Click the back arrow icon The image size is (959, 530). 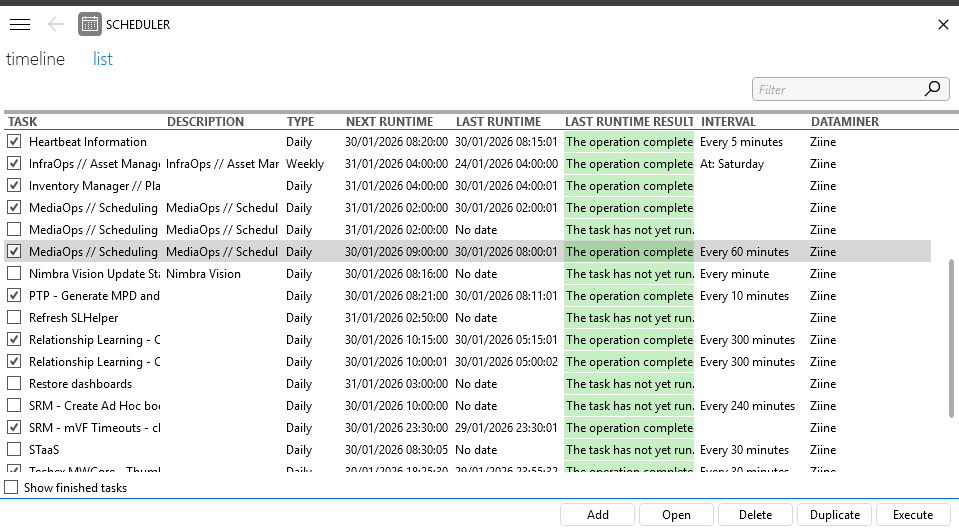pos(55,25)
